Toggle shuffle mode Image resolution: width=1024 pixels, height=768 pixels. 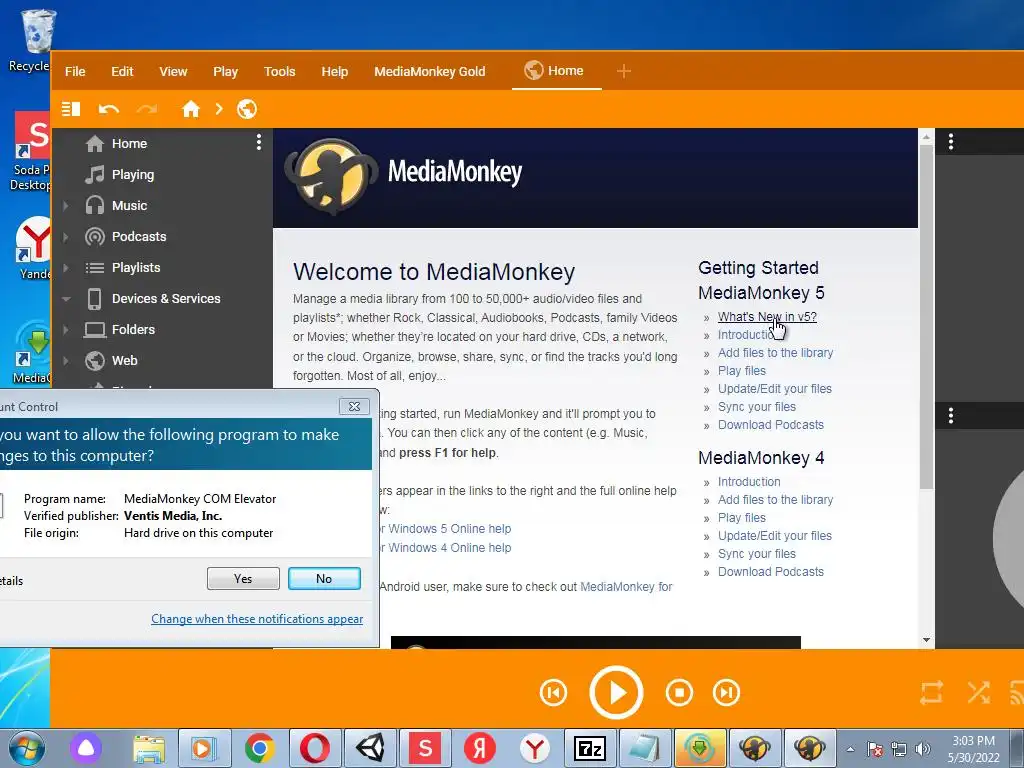coord(978,693)
